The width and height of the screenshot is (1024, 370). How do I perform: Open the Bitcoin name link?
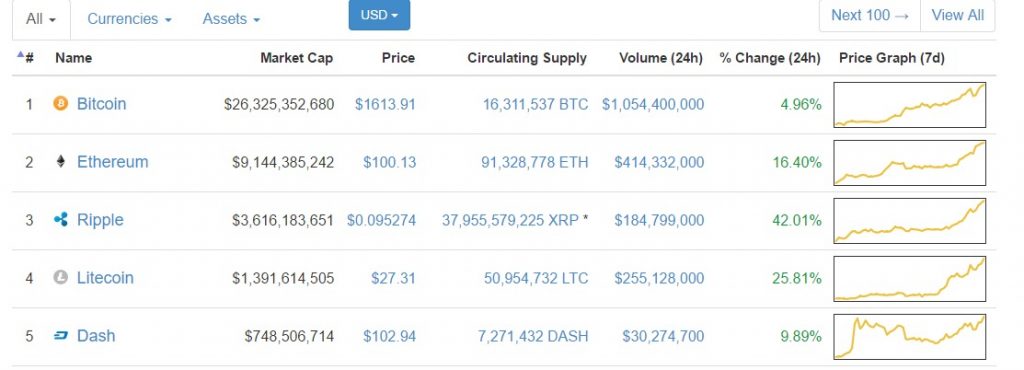(101, 104)
